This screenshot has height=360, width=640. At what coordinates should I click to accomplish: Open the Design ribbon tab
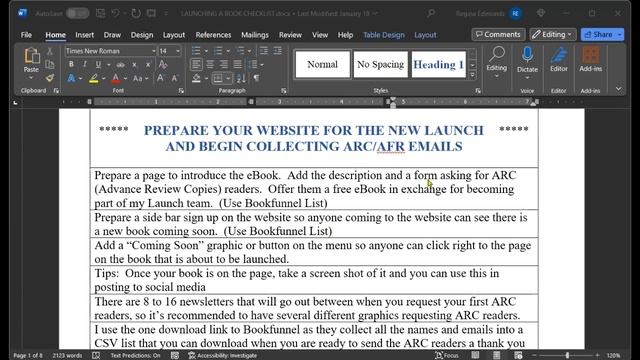coord(142,35)
